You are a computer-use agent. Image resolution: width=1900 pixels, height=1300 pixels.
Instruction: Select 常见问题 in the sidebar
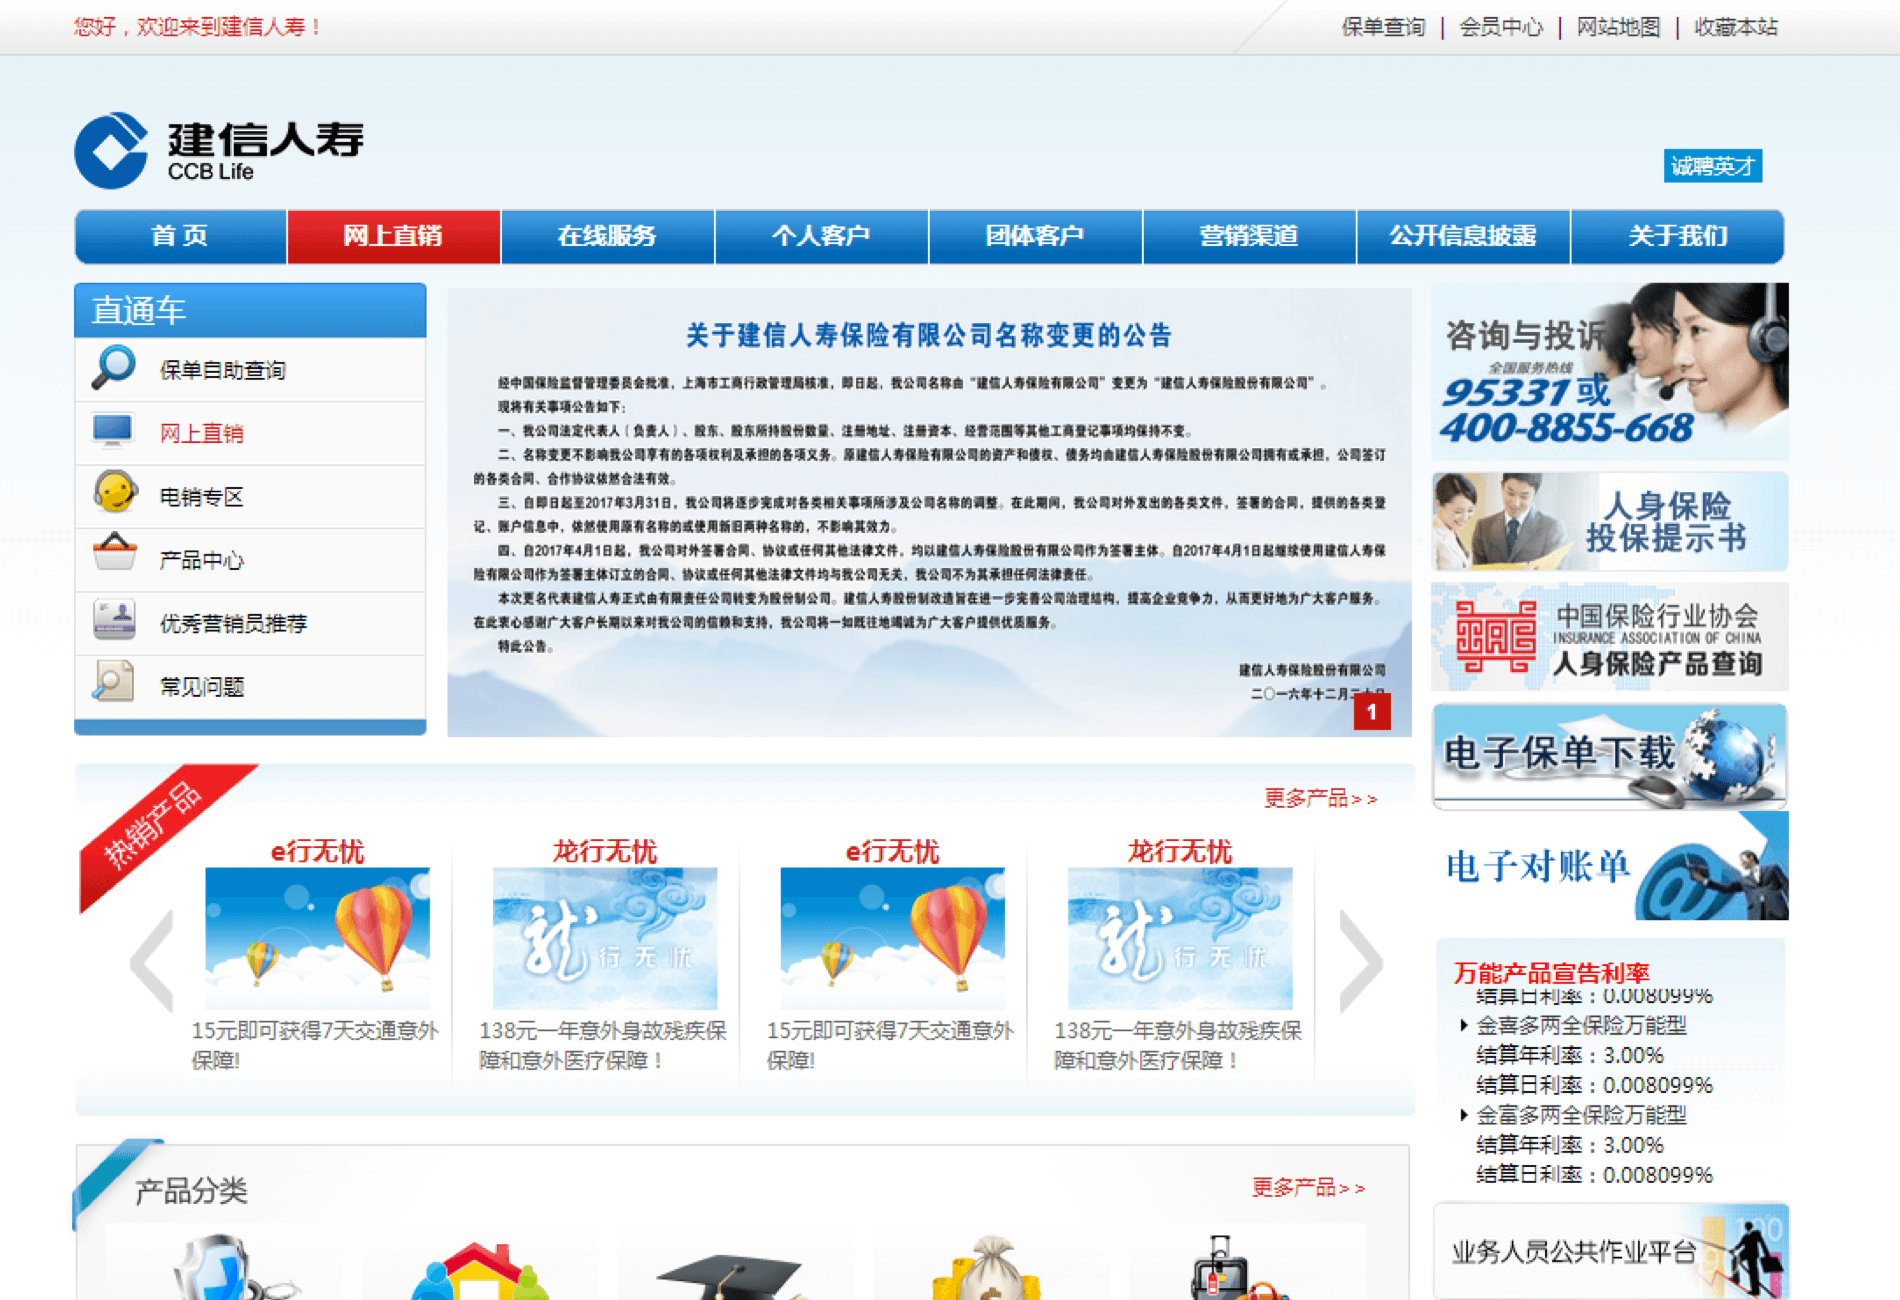click(x=250, y=687)
